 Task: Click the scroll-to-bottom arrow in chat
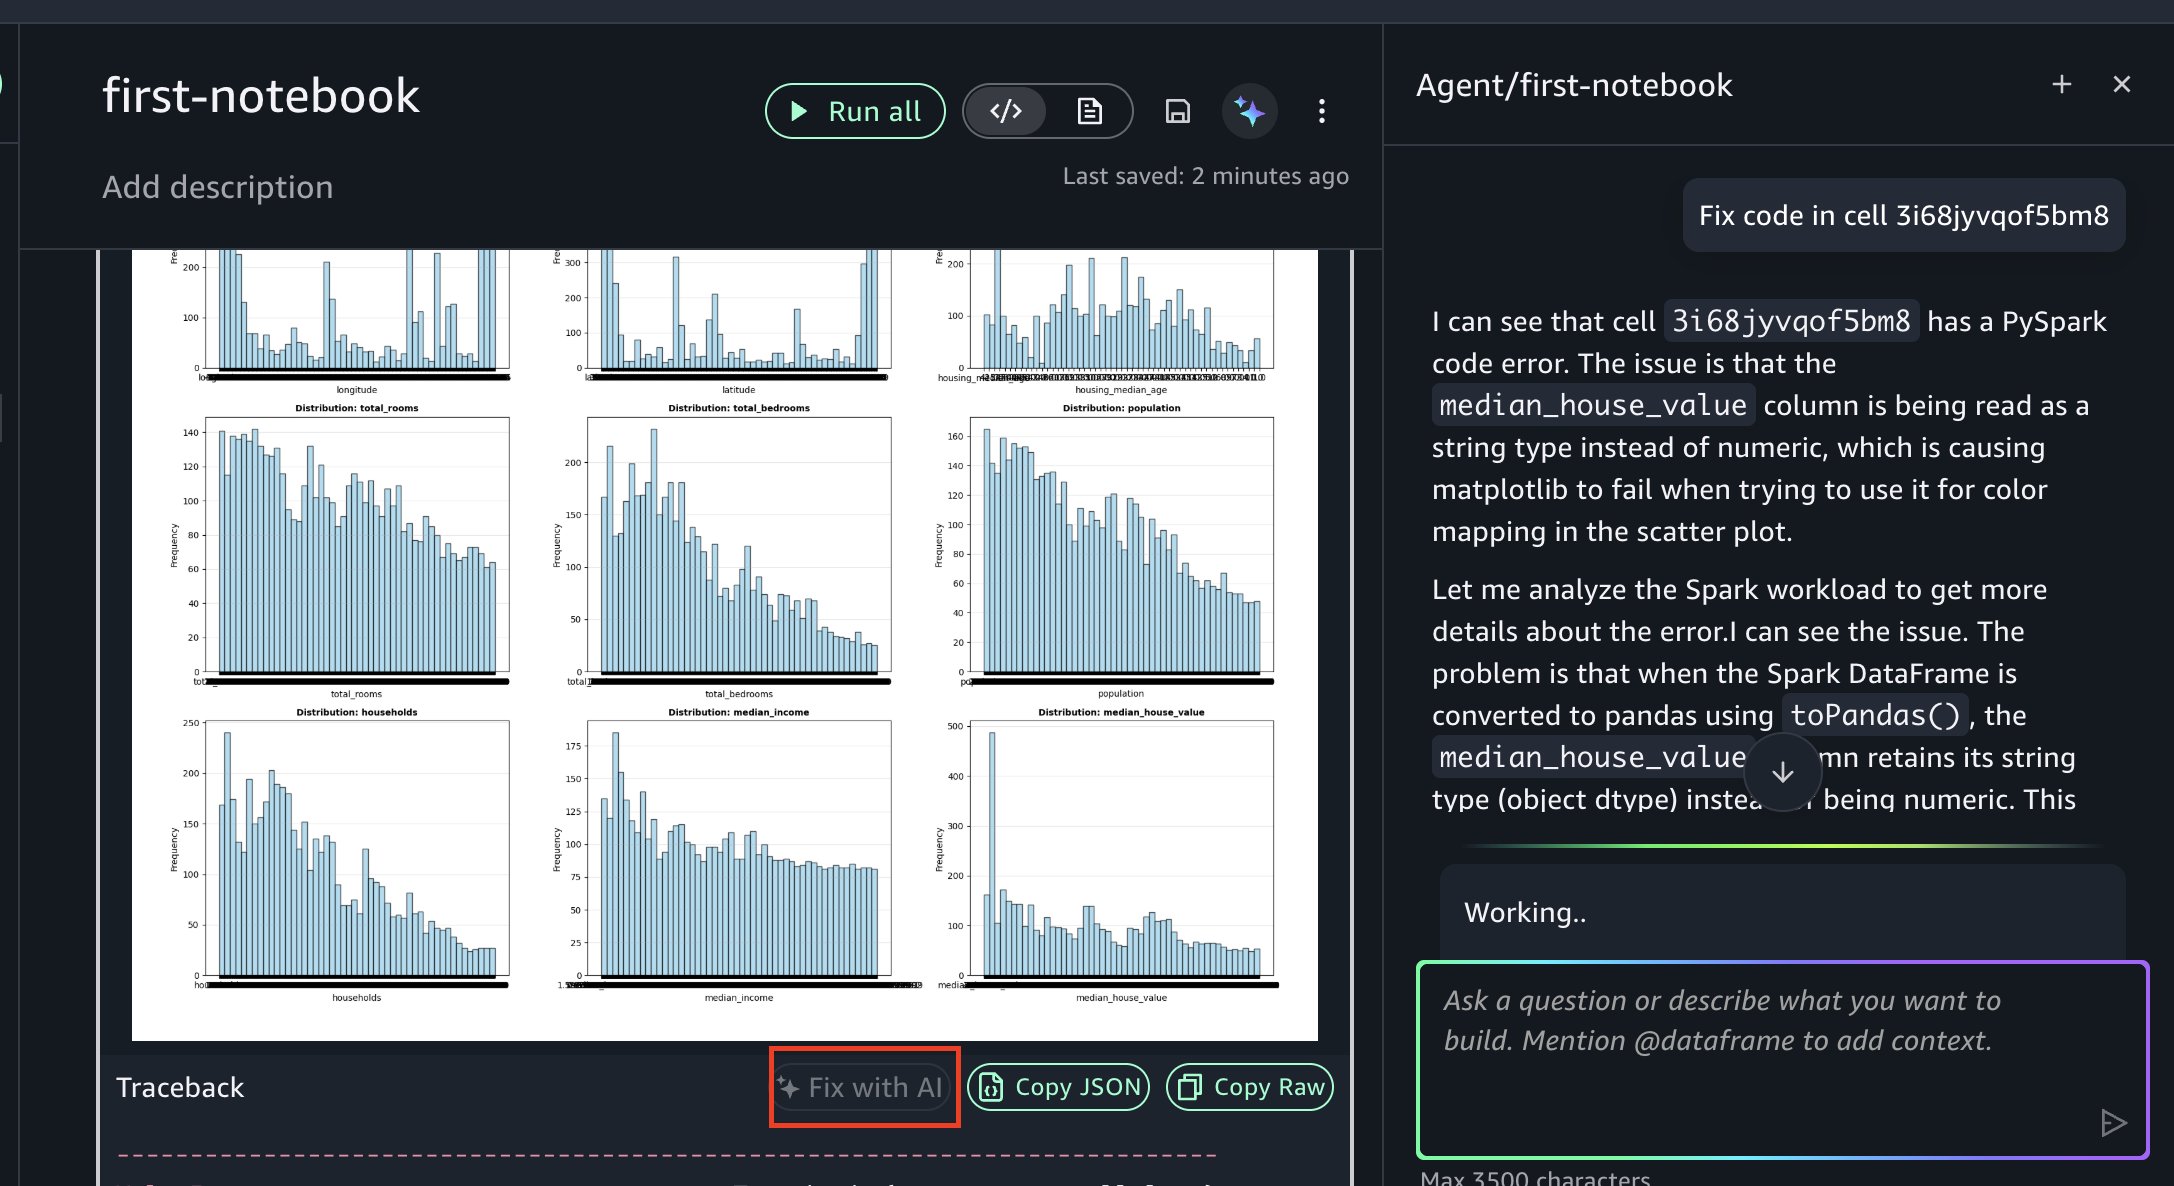click(x=1782, y=772)
